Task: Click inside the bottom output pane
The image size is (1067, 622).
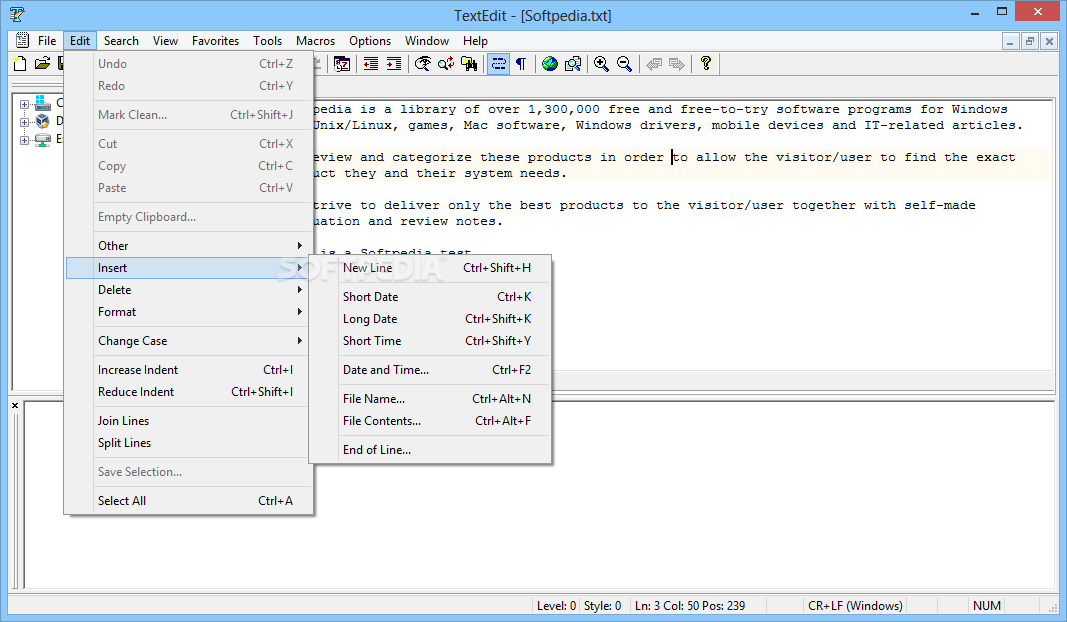Action: pyautogui.click(x=539, y=495)
